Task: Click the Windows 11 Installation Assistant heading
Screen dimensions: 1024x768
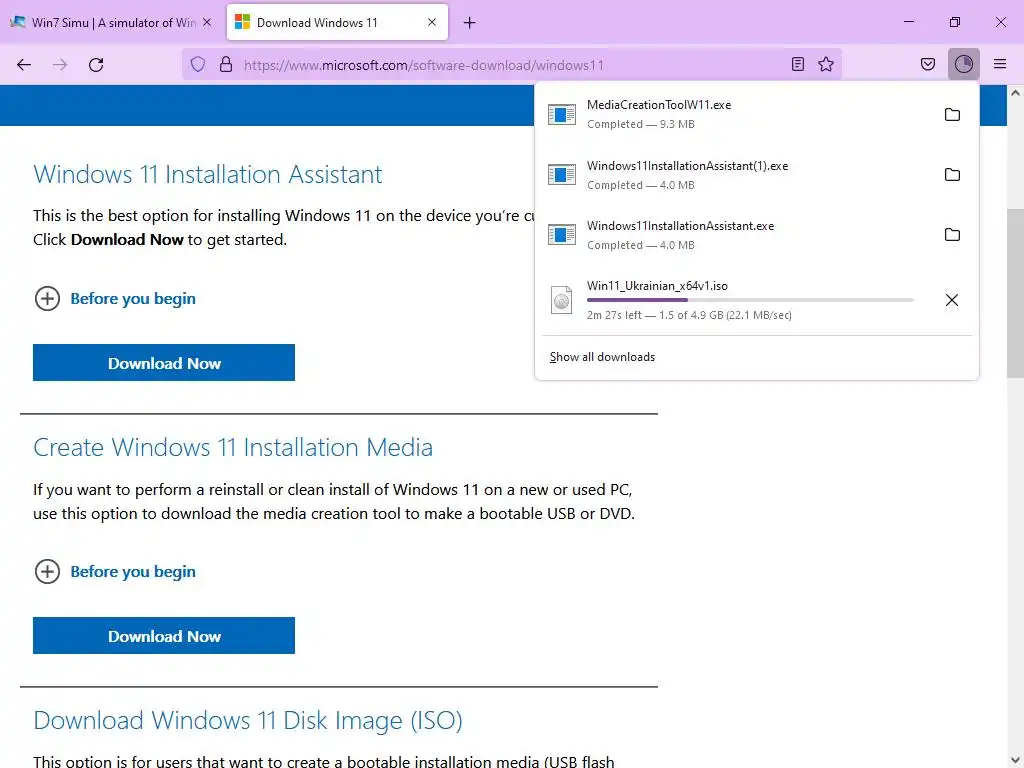Action: click(x=208, y=174)
